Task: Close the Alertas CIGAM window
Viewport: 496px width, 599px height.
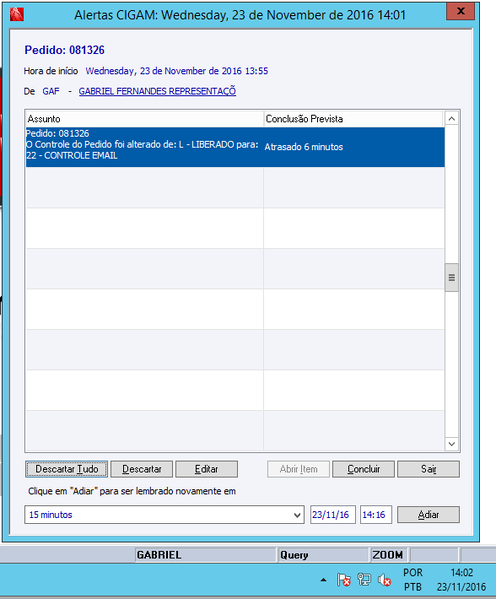Action: 460,11
